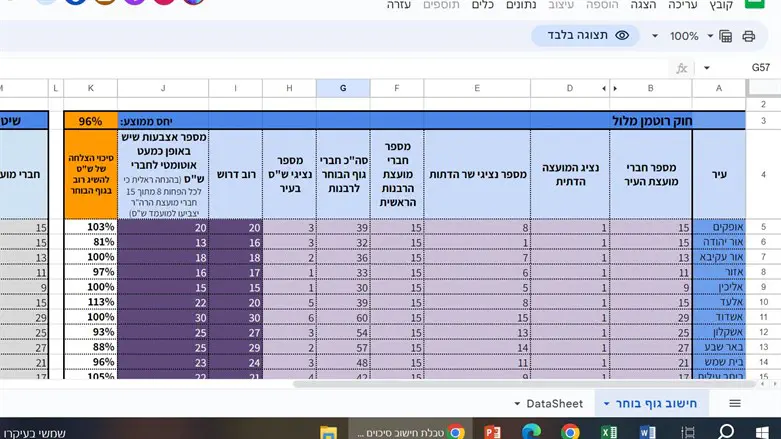Open the greyed תוספים menu
The height and width of the screenshot is (439, 781).
(x=441, y=5)
